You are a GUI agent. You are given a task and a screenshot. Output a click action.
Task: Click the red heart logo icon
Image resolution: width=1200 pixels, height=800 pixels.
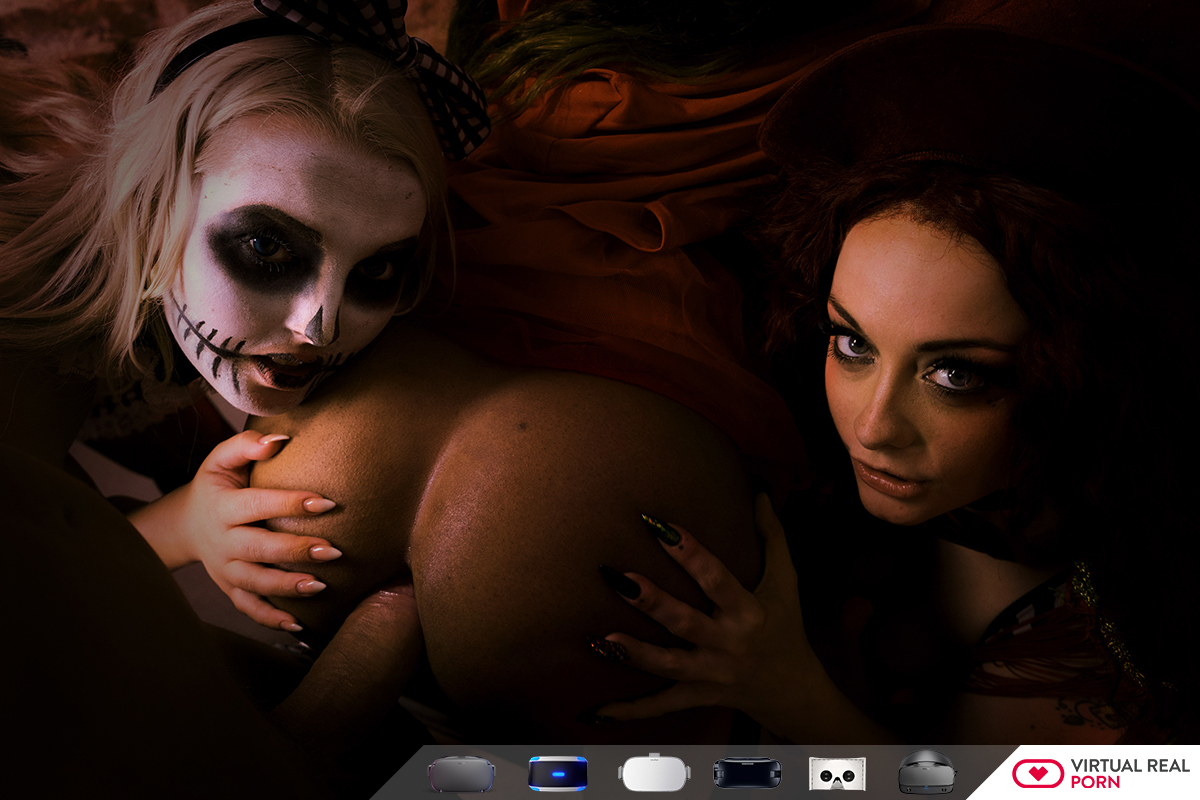point(1037,773)
